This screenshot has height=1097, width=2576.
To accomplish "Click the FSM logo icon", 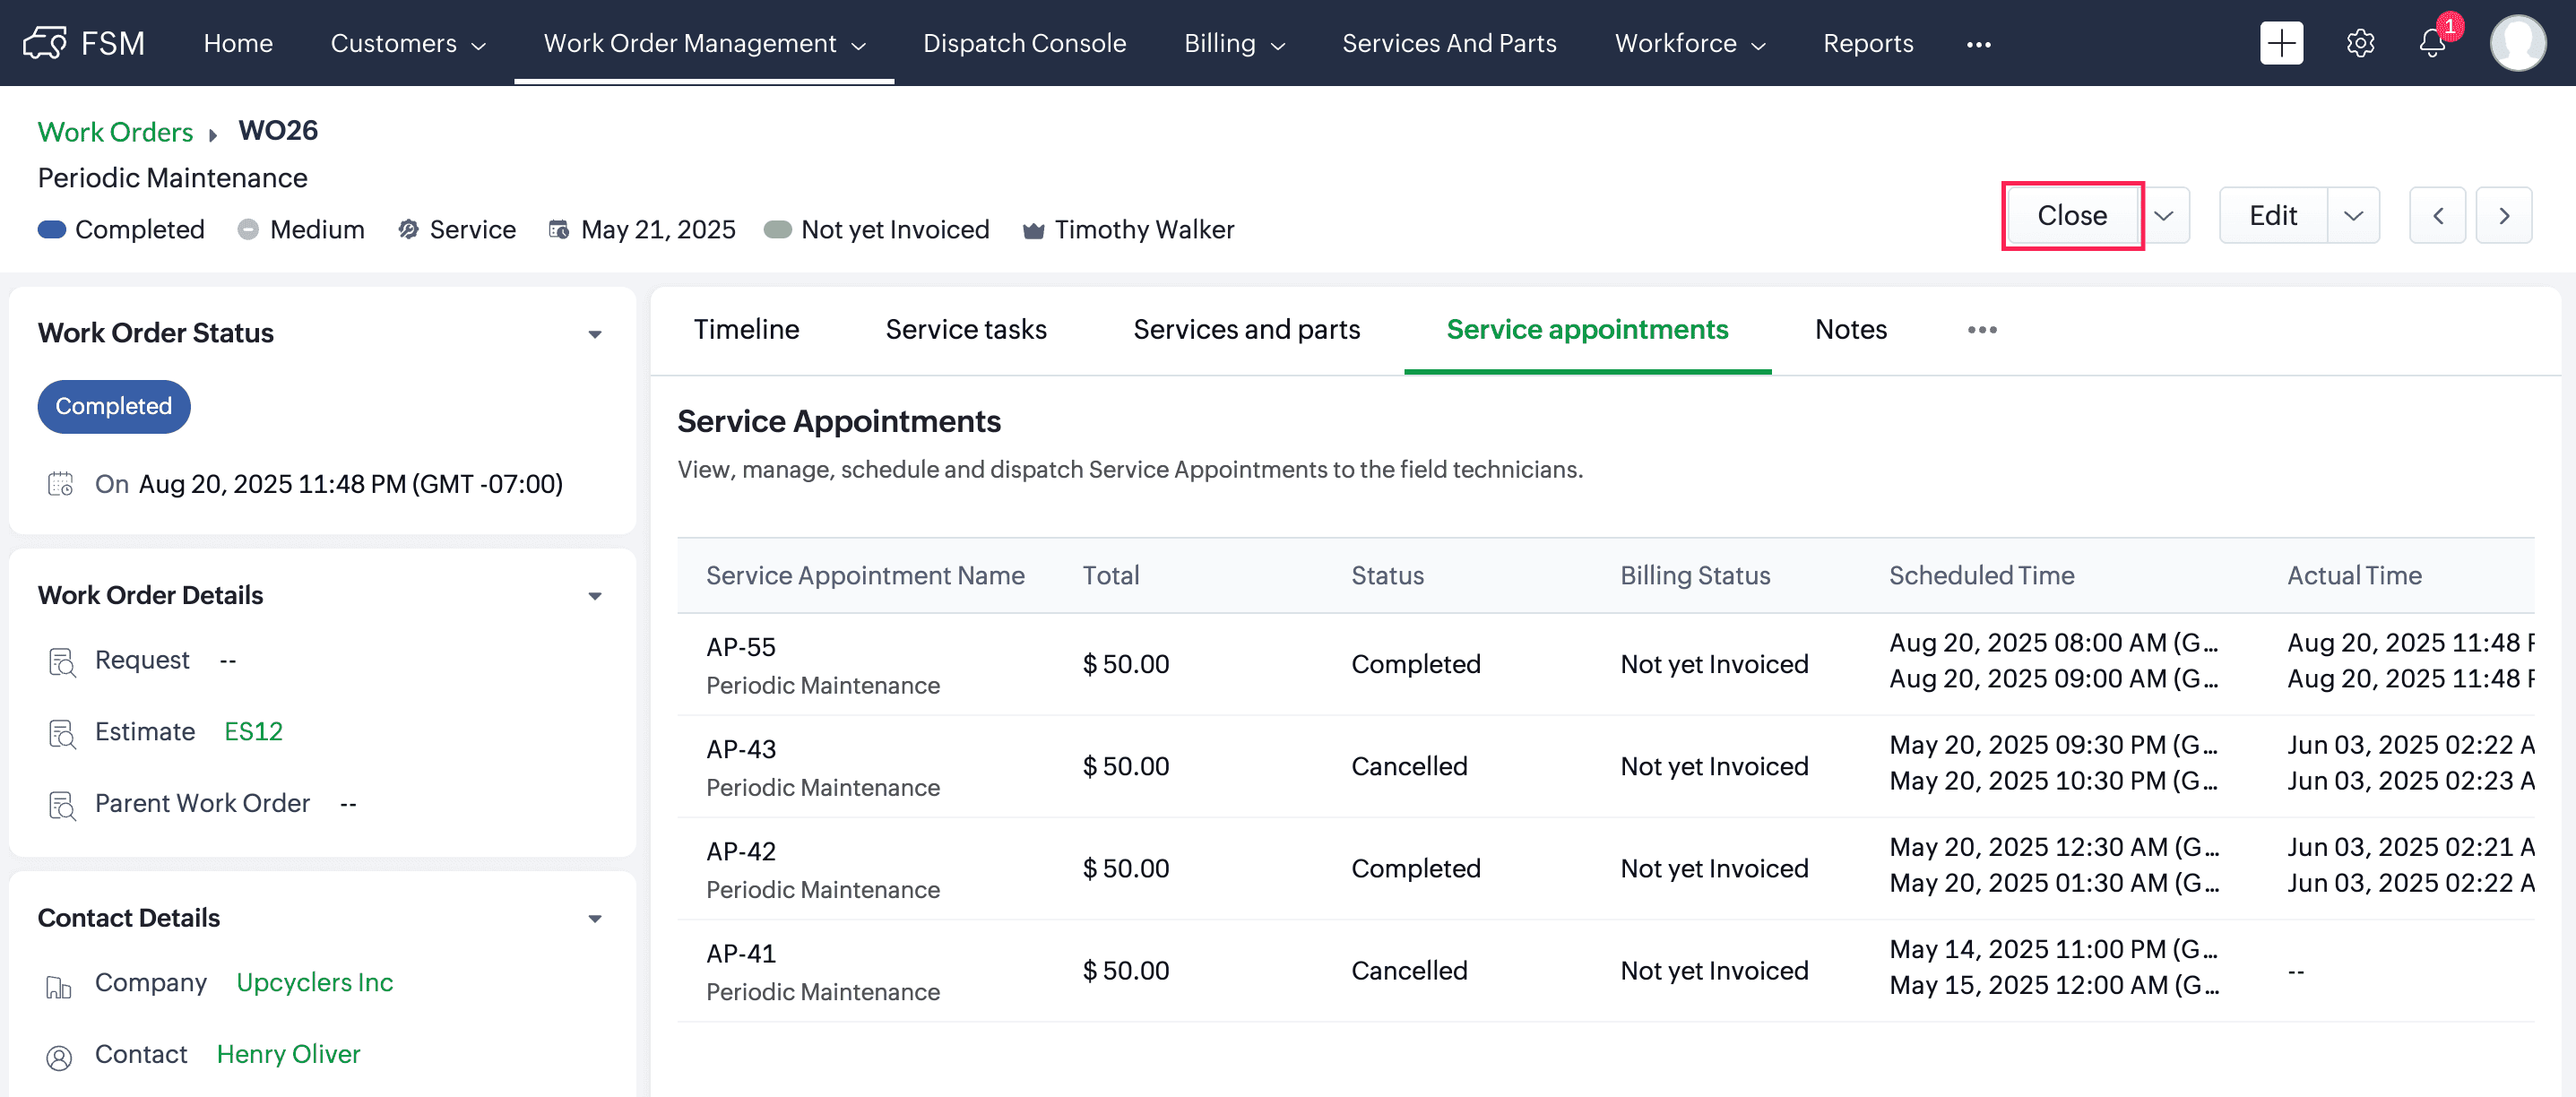I will (45, 43).
